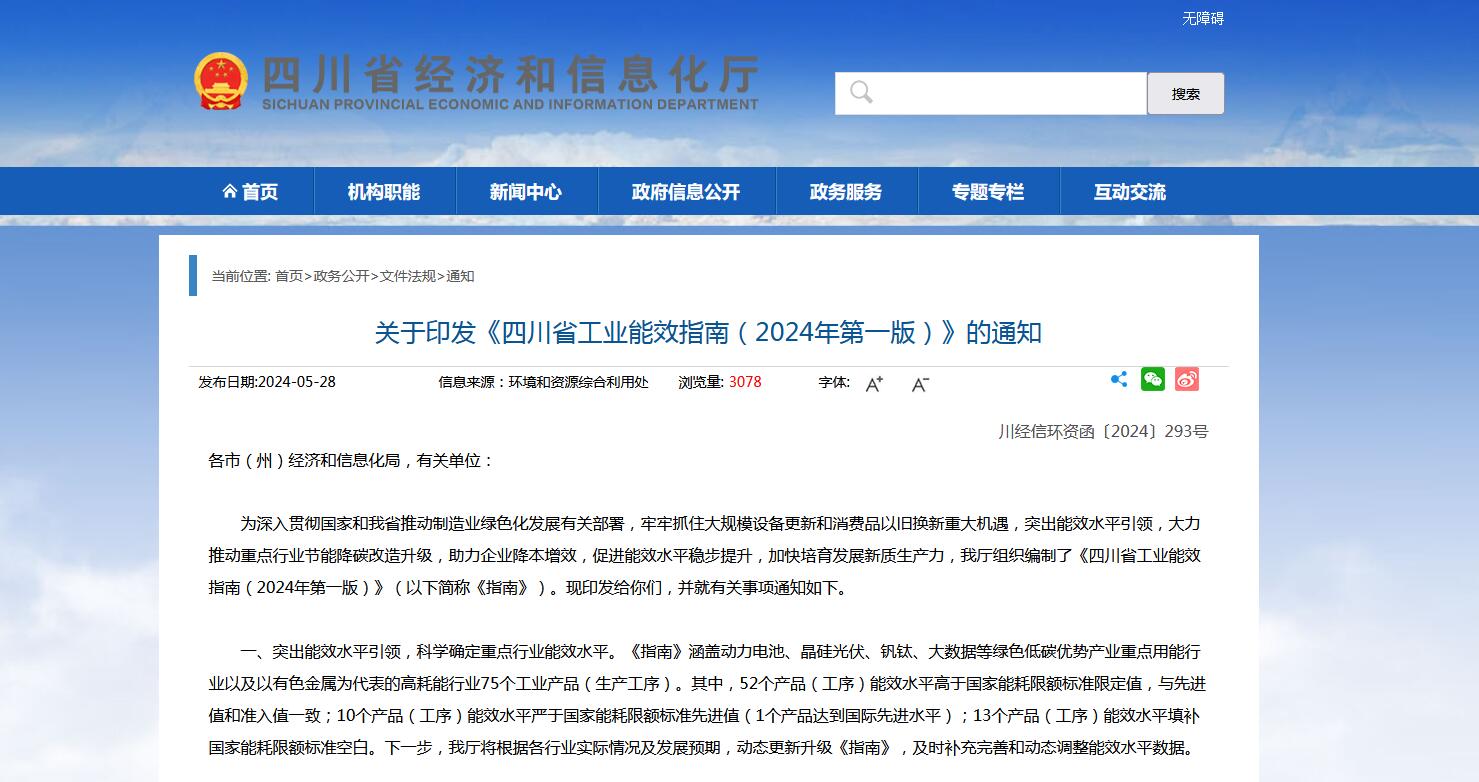This screenshot has width=1479, height=782.
Task: Go to 首页 in breadcrumb
Action: point(289,276)
